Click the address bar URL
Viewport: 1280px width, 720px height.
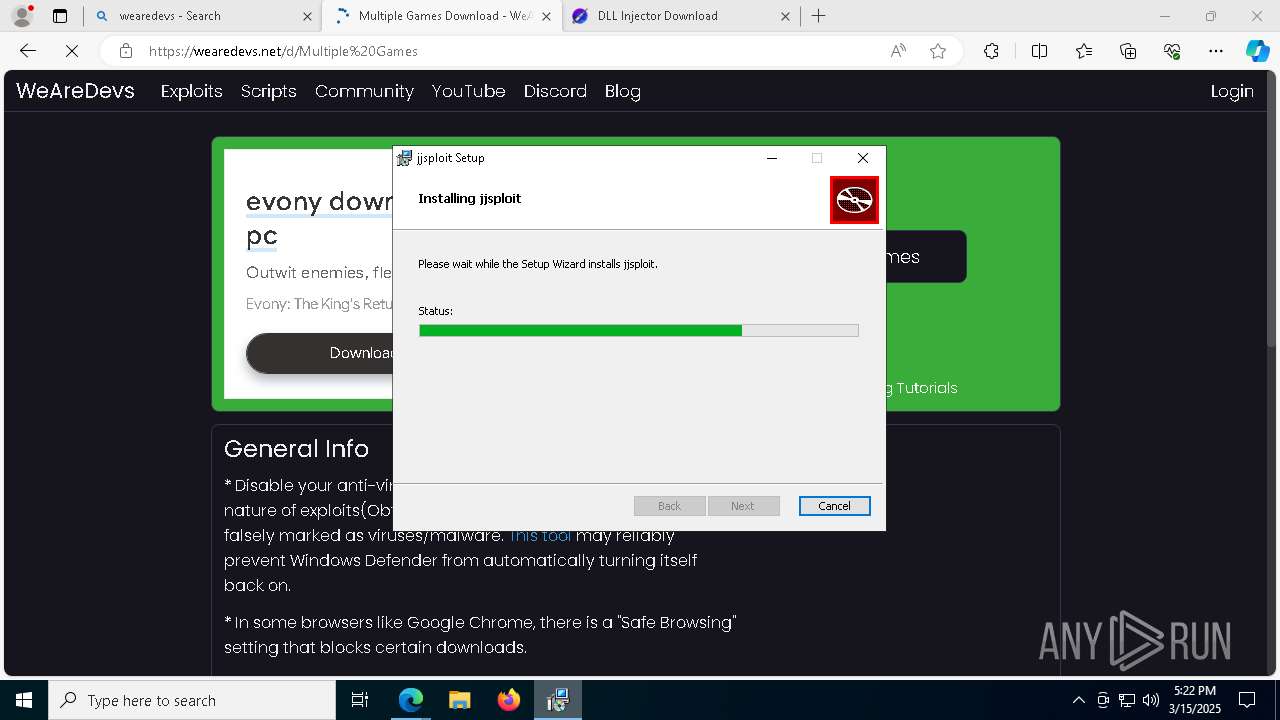283,51
